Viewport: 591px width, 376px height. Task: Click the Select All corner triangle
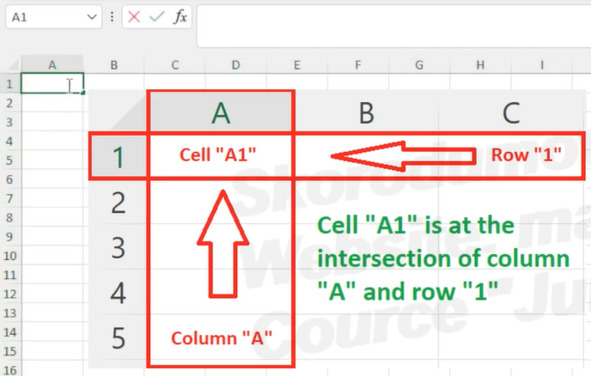13,66
